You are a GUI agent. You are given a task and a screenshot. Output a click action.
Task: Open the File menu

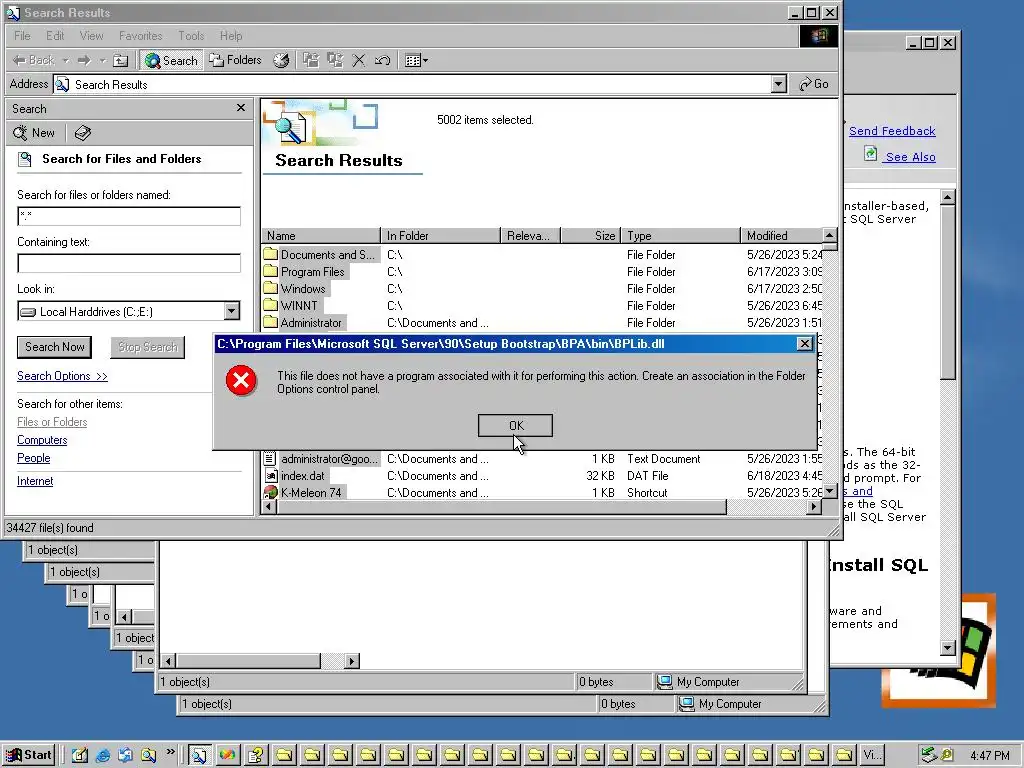click(22, 36)
